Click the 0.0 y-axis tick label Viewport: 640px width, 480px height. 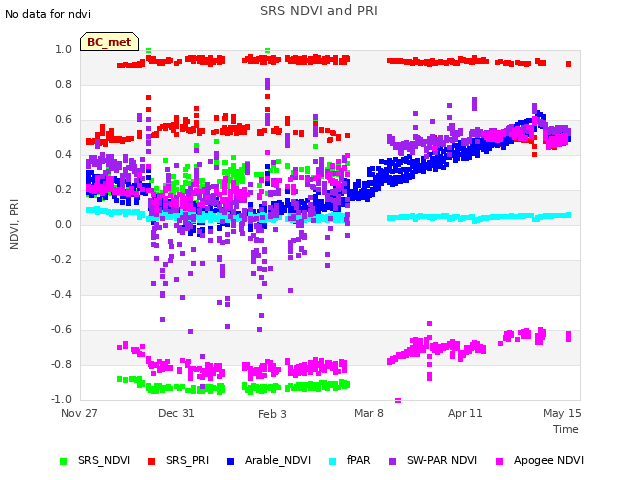click(x=63, y=224)
